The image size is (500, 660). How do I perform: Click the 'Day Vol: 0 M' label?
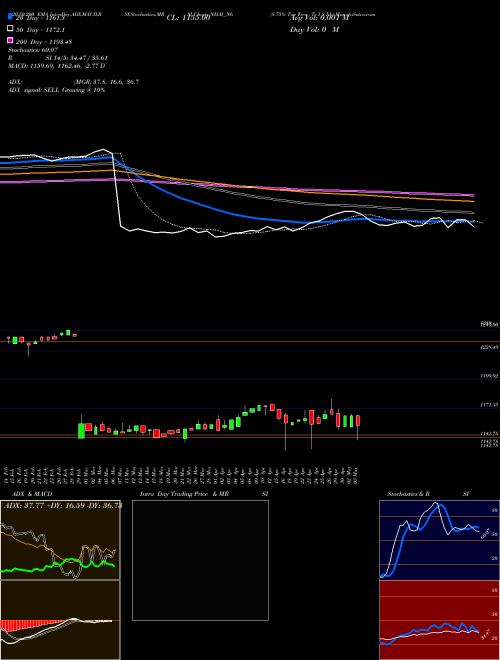point(314,30)
